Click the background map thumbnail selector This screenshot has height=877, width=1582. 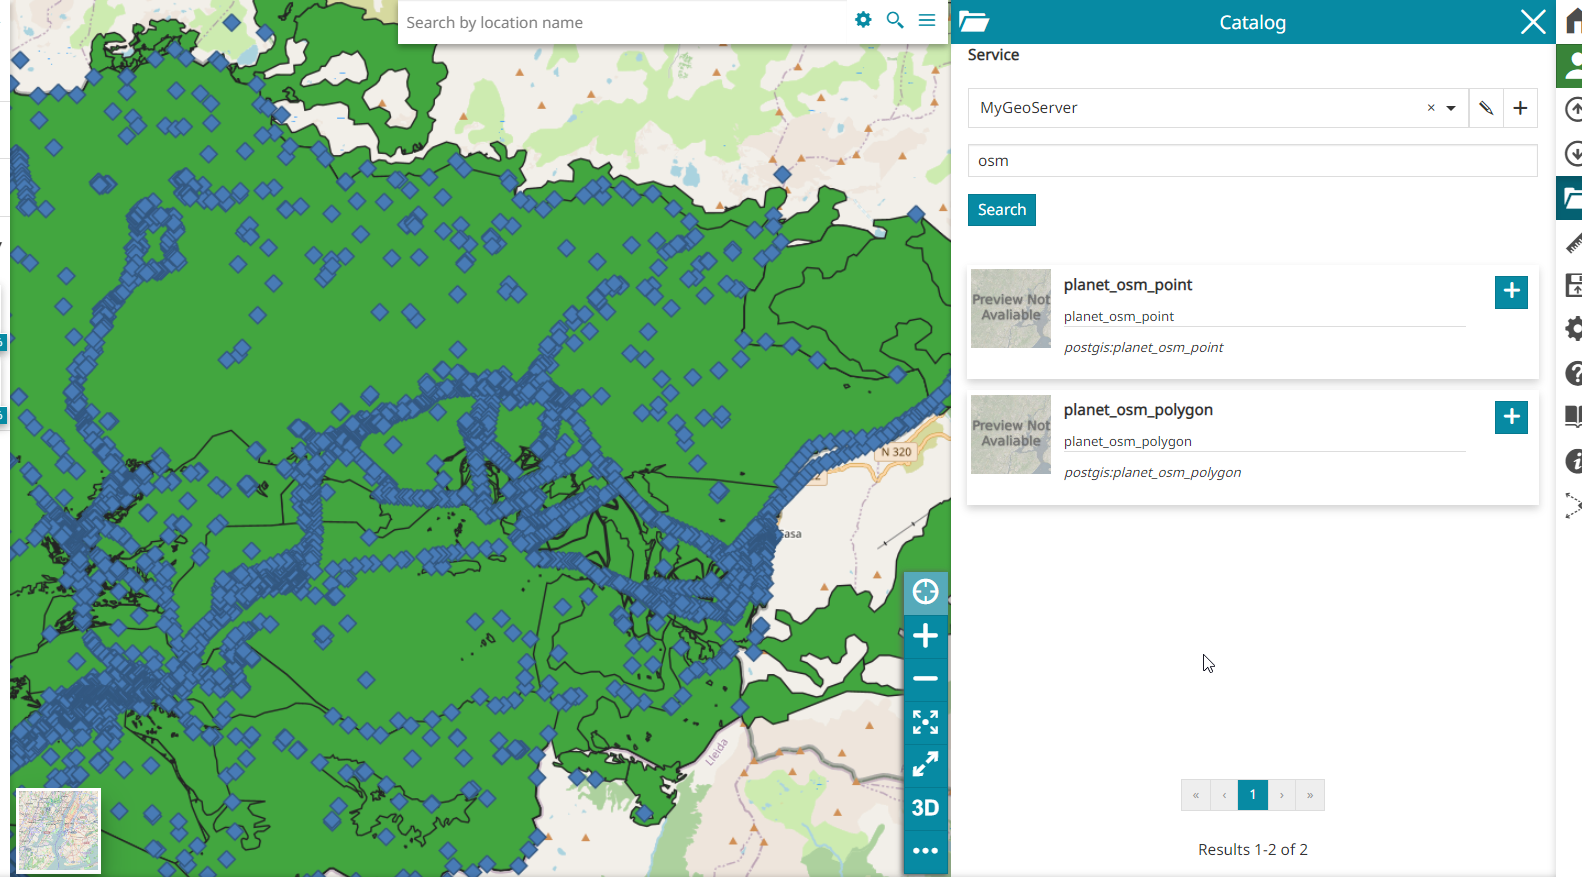59,830
